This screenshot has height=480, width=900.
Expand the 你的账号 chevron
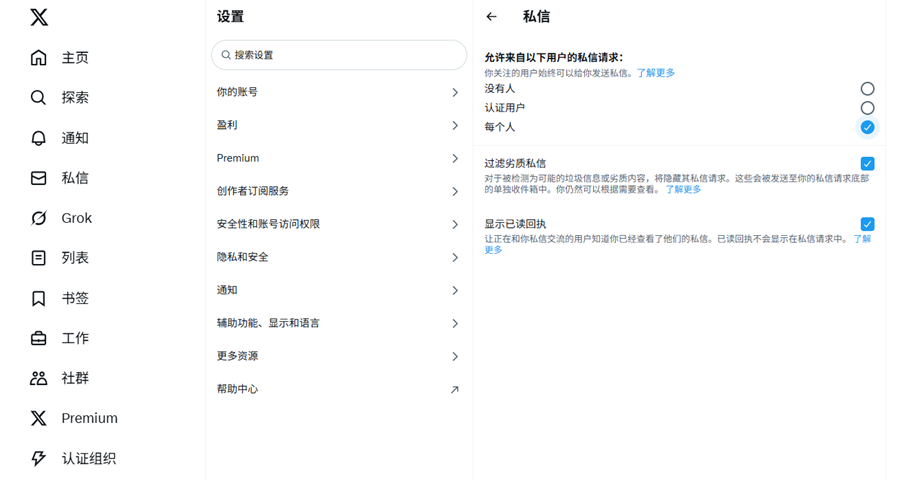(455, 92)
